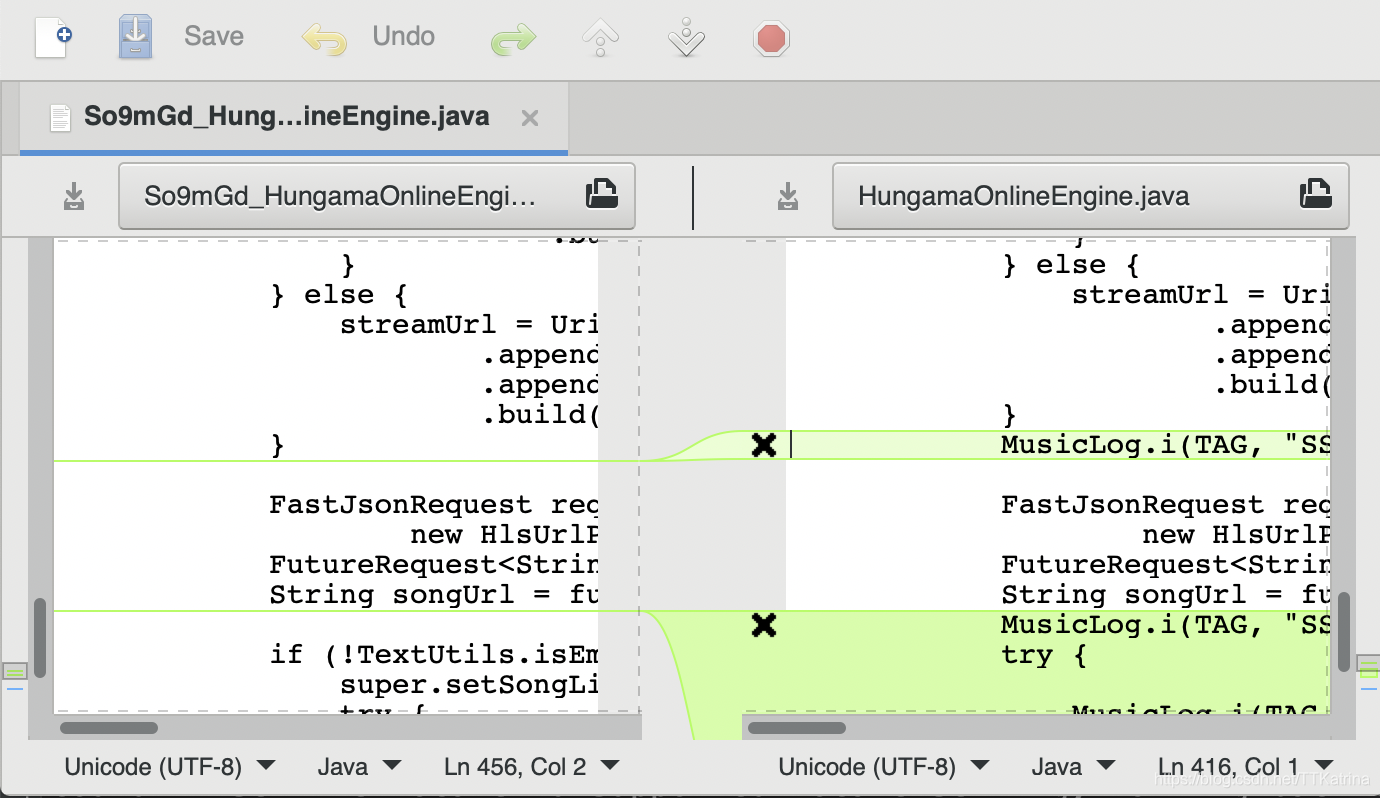Image resolution: width=1380 pixels, height=798 pixels.
Task: Open left pane Java language dropdown
Action: [359, 767]
